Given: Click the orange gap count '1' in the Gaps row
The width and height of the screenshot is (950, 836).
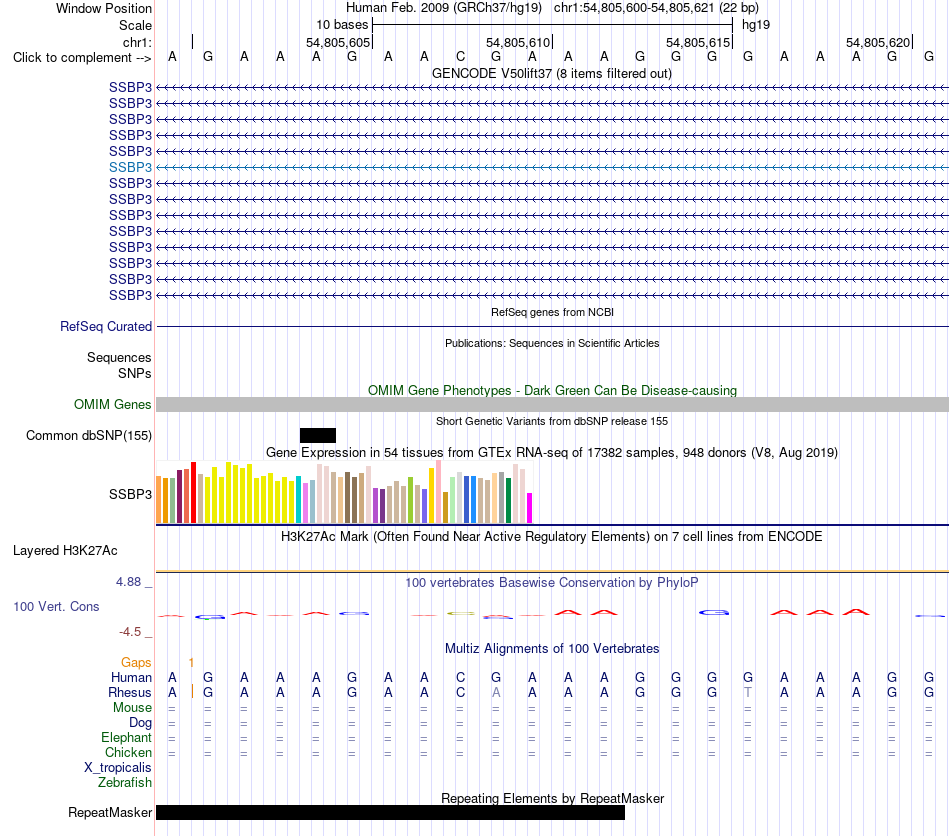Looking at the screenshot, I should [x=191, y=663].
